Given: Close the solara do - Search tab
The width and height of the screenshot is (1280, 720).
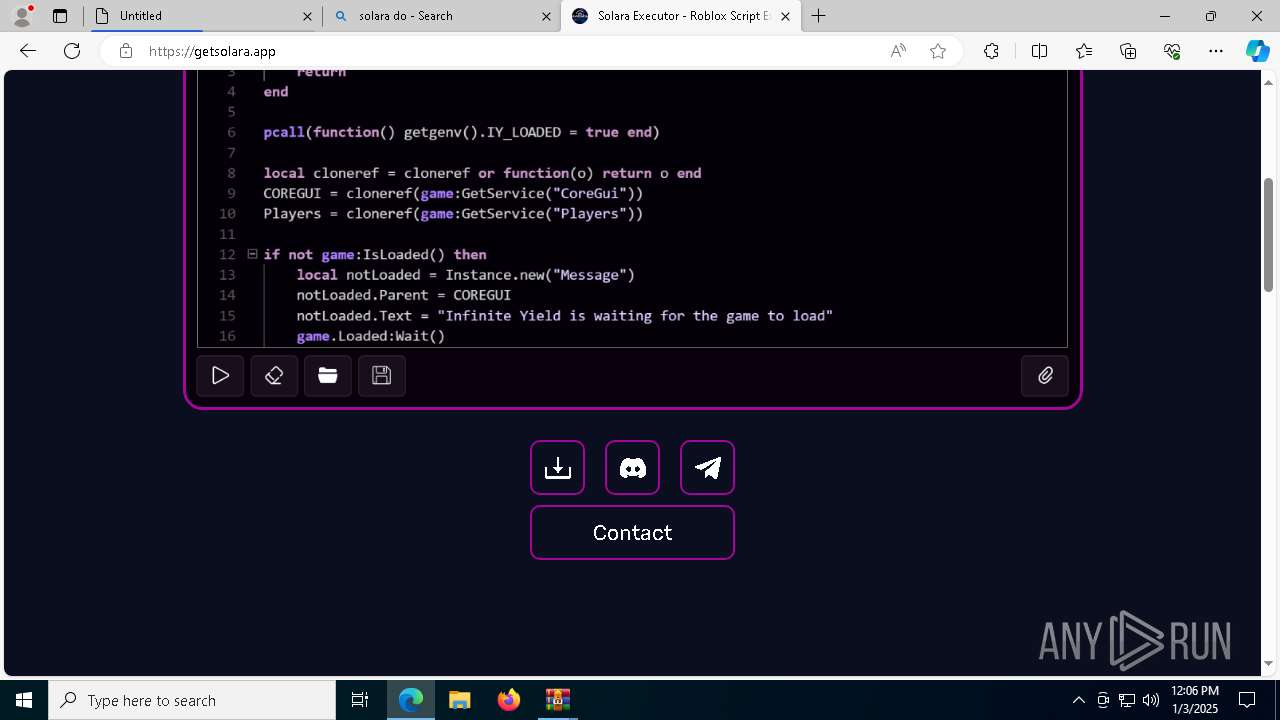Looking at the screenshot, I should tap(547, 16).
